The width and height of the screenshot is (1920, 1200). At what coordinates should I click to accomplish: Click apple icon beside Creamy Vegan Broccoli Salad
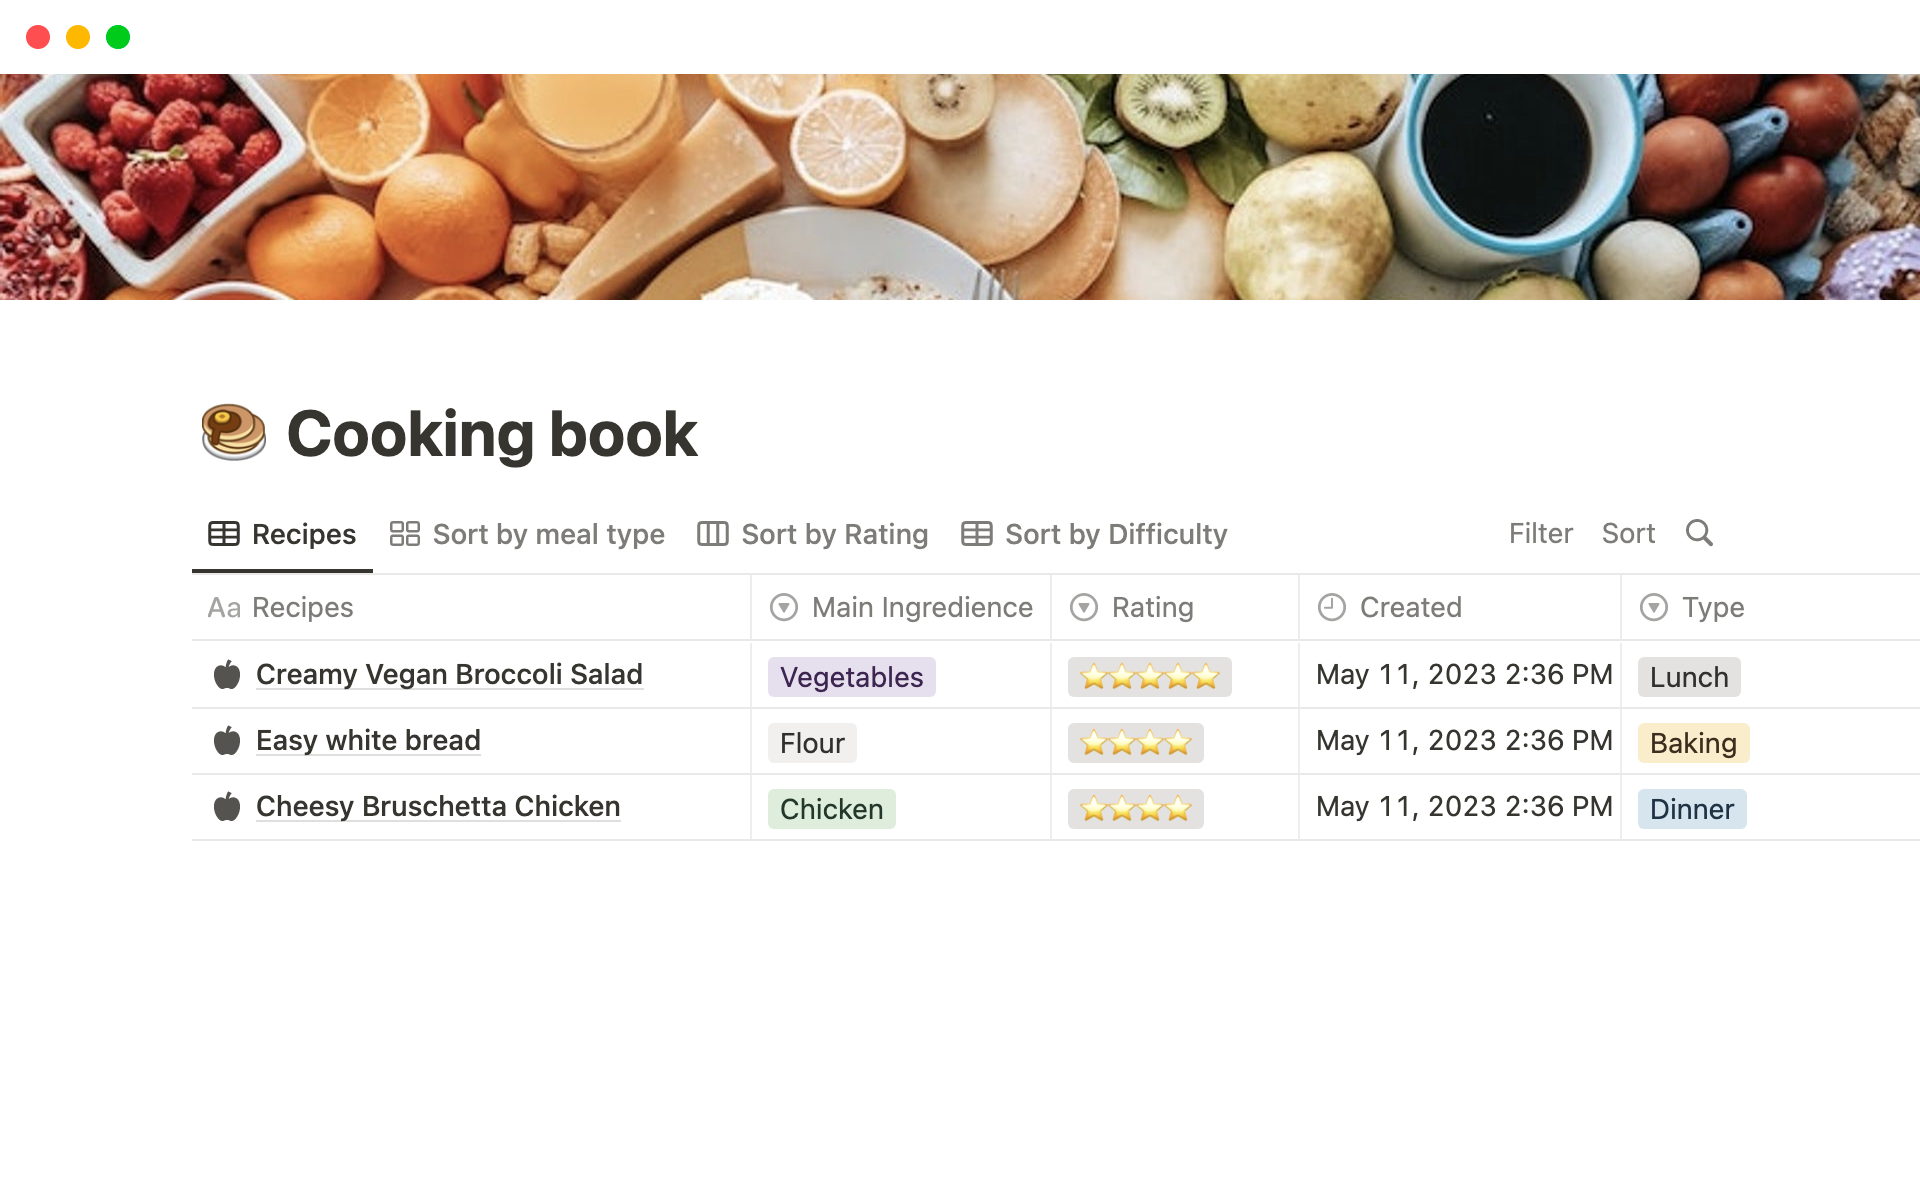click(x=227, y=675)
